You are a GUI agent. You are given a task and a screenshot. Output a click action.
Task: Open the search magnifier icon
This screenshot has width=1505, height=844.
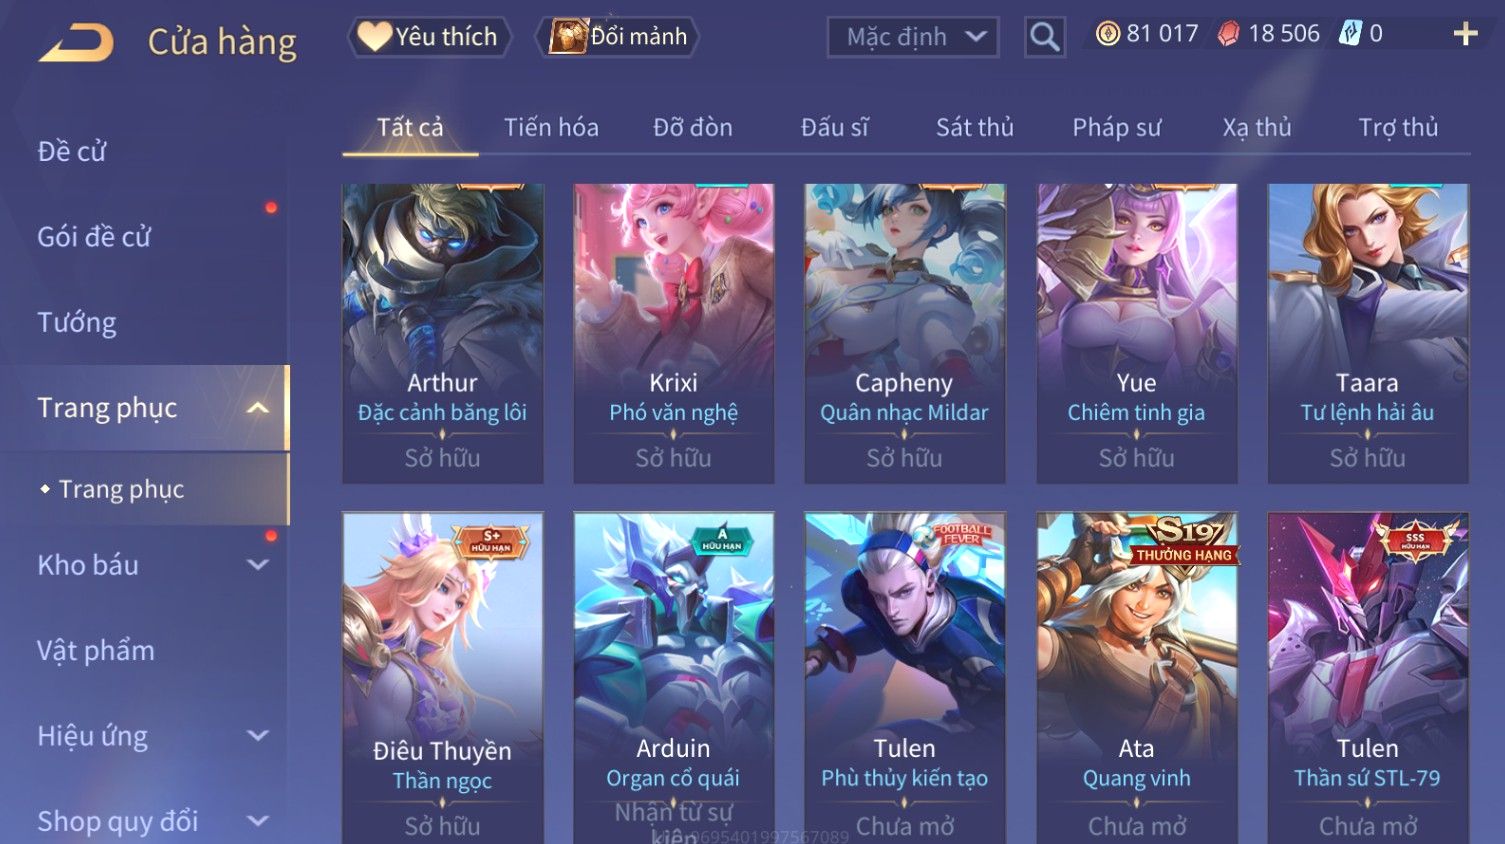tap(1044, 37)
